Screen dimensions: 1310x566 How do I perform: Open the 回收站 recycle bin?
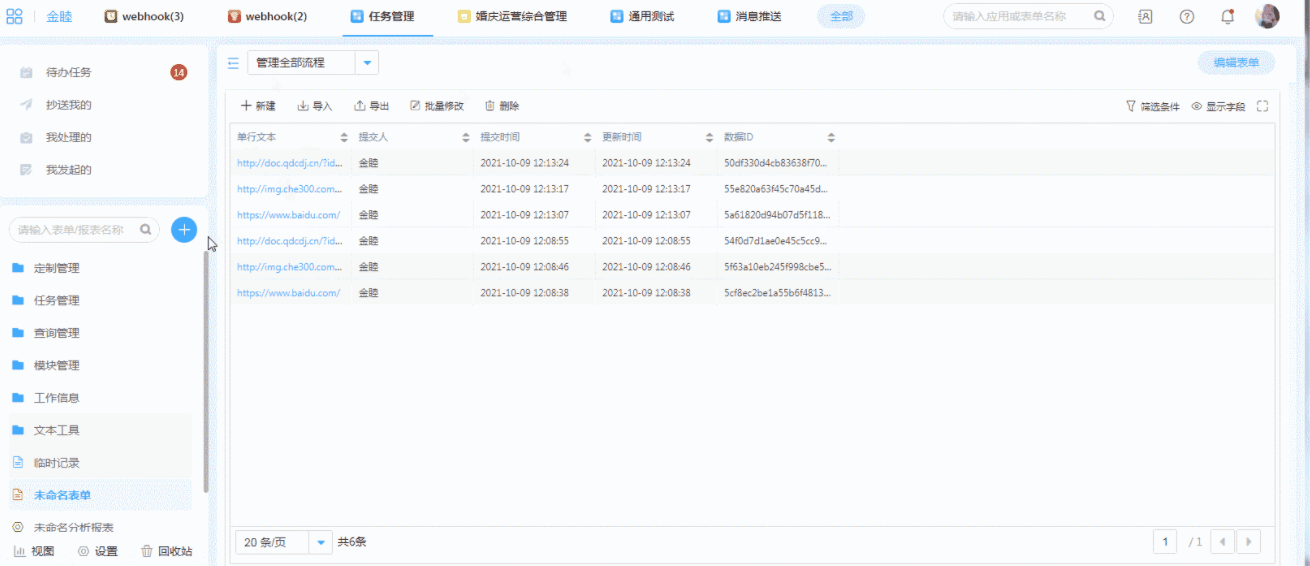coord(166,551)
